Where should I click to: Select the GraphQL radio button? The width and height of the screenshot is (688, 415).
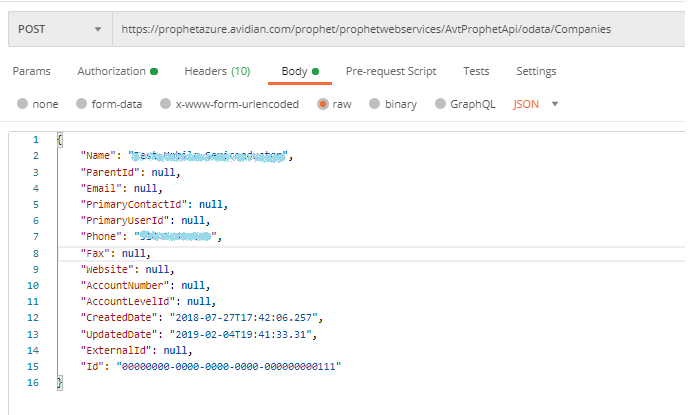(x=440, y=104)
